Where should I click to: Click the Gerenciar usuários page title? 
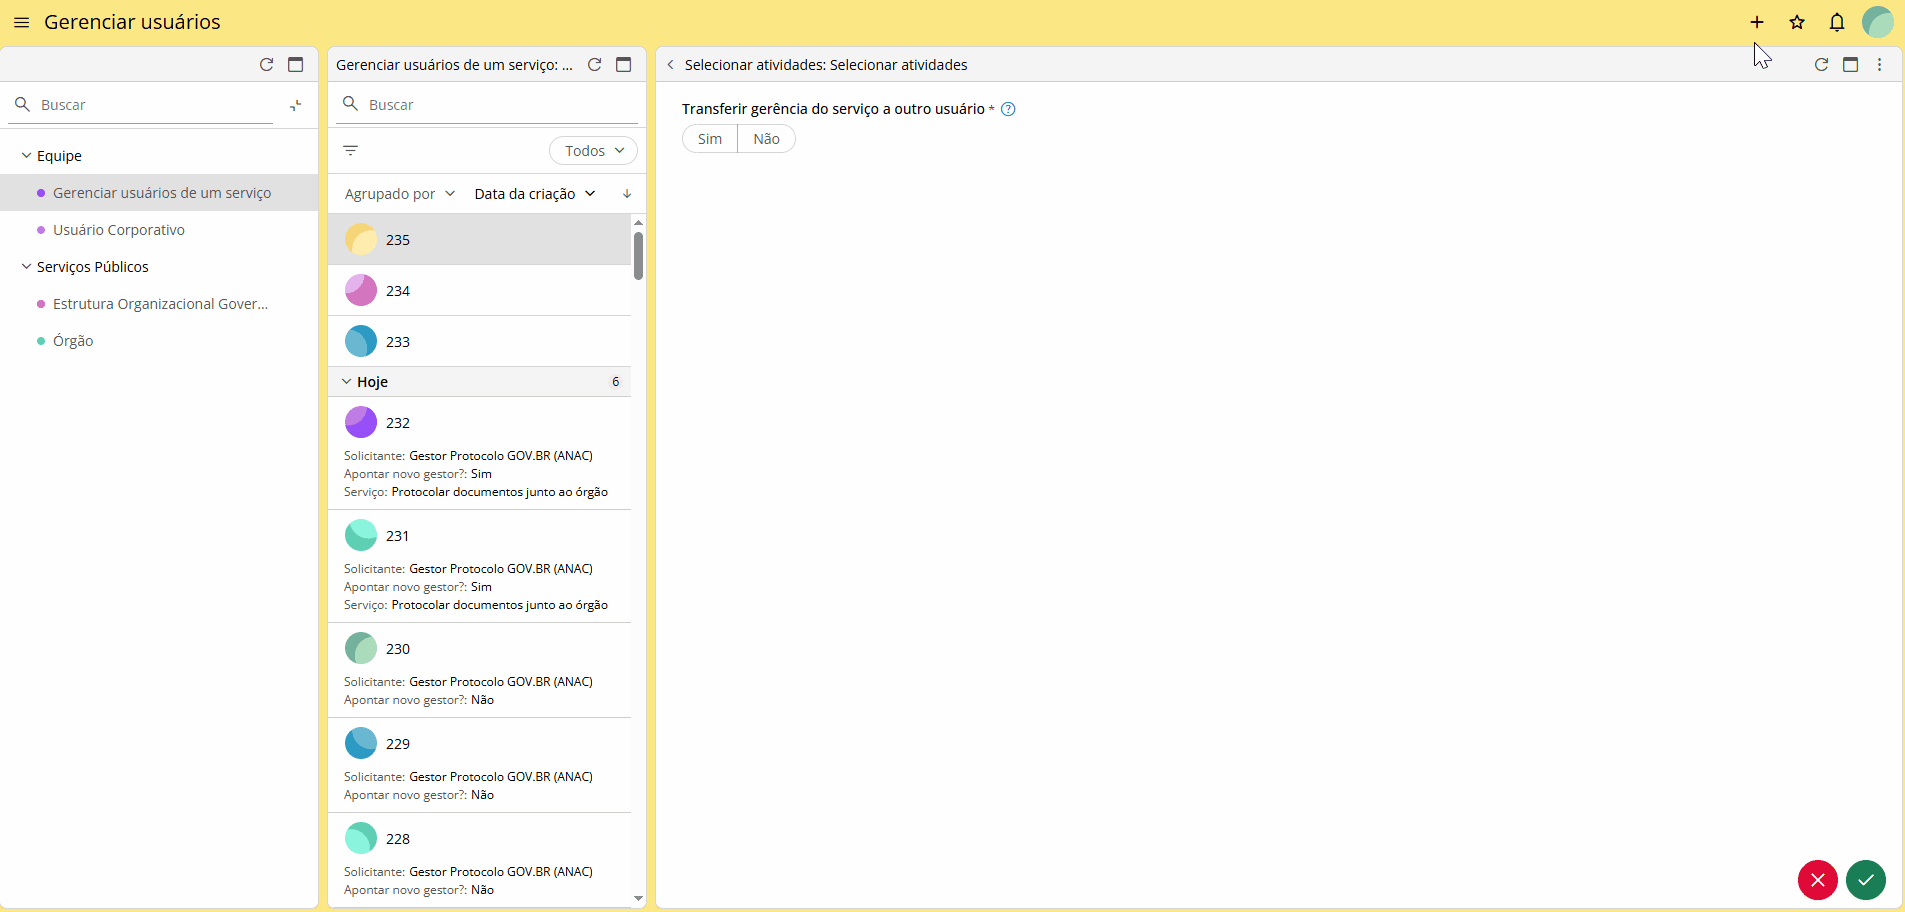tap(132, 22)
